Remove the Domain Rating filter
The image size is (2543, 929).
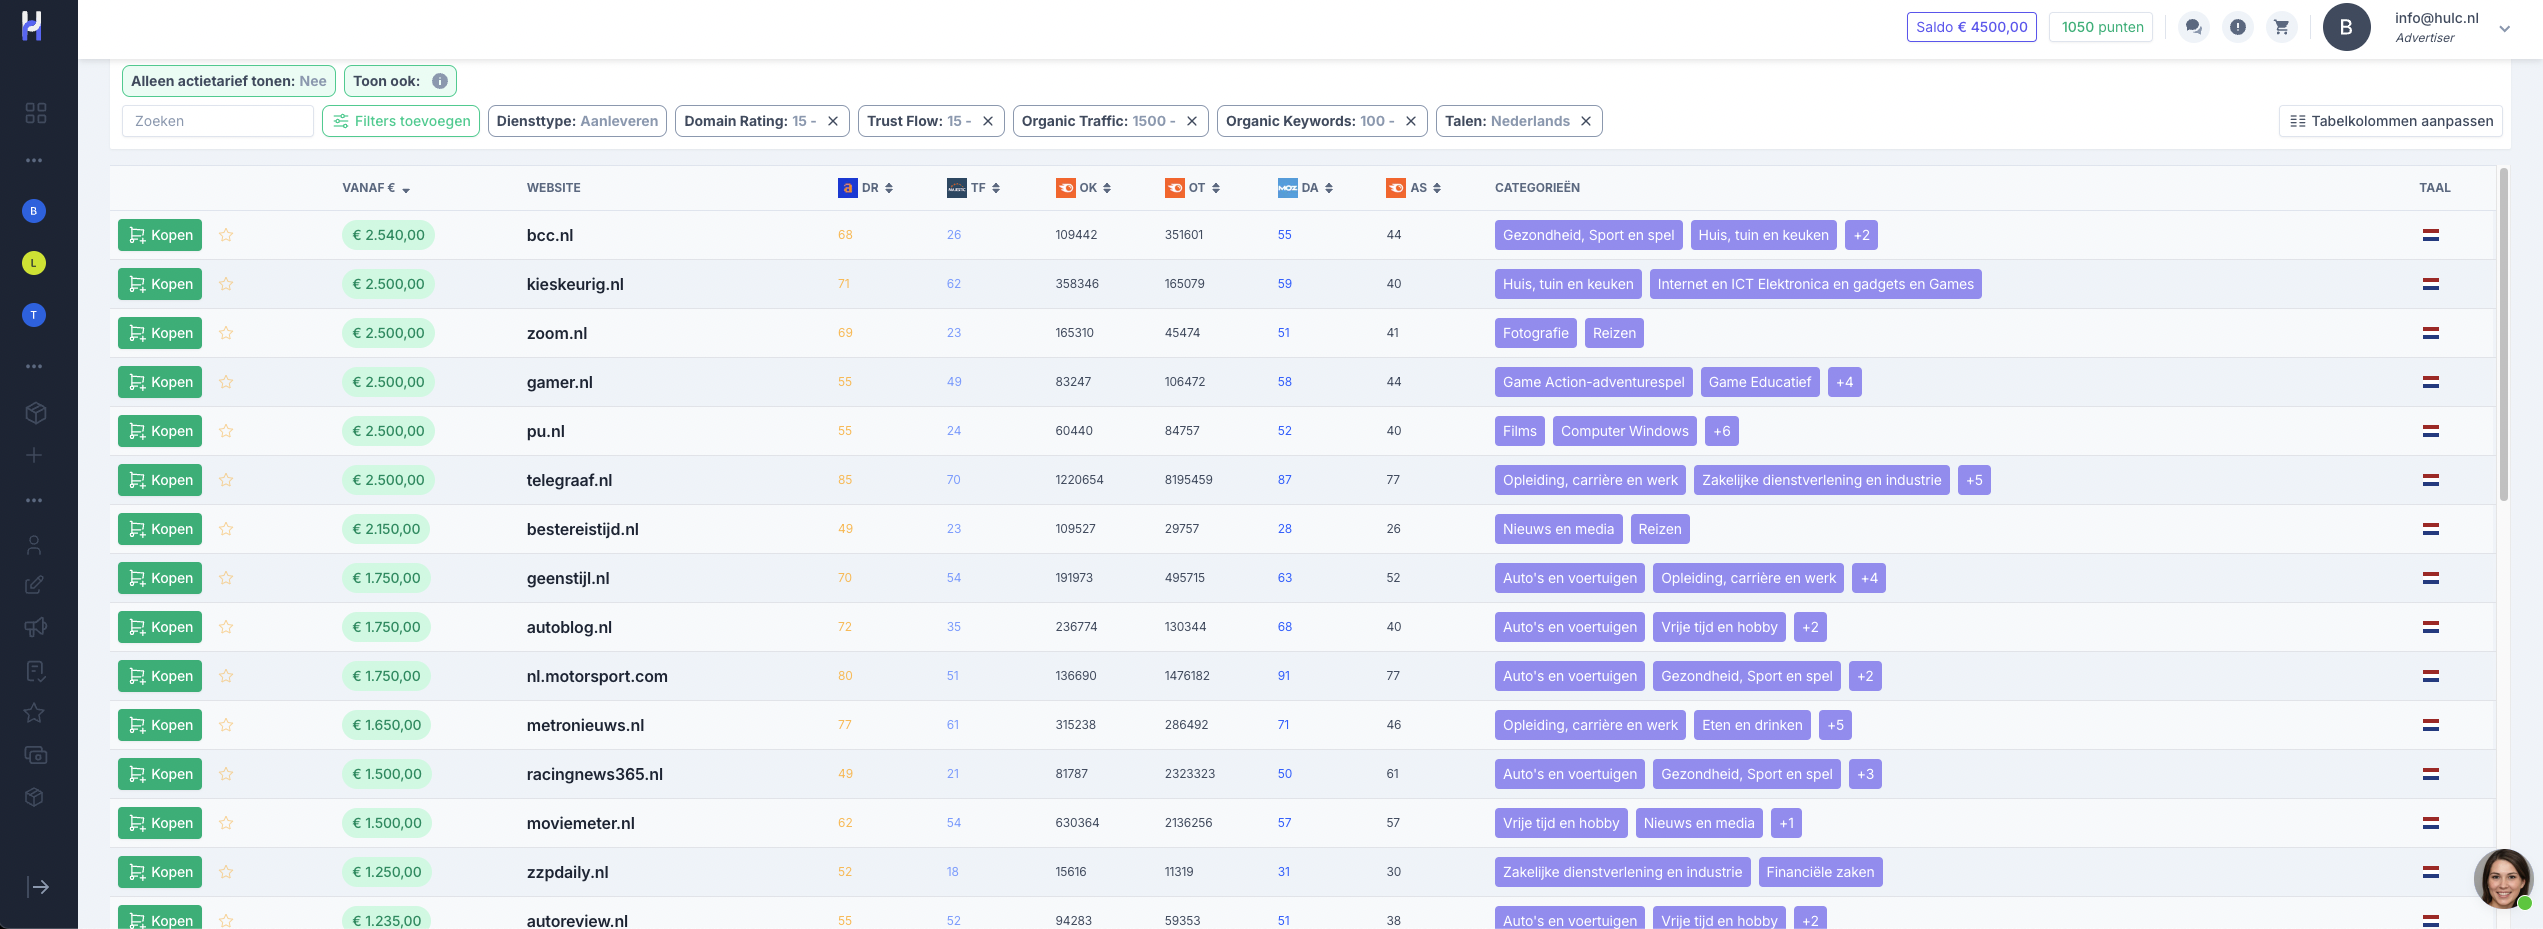(x=833, y=121)
